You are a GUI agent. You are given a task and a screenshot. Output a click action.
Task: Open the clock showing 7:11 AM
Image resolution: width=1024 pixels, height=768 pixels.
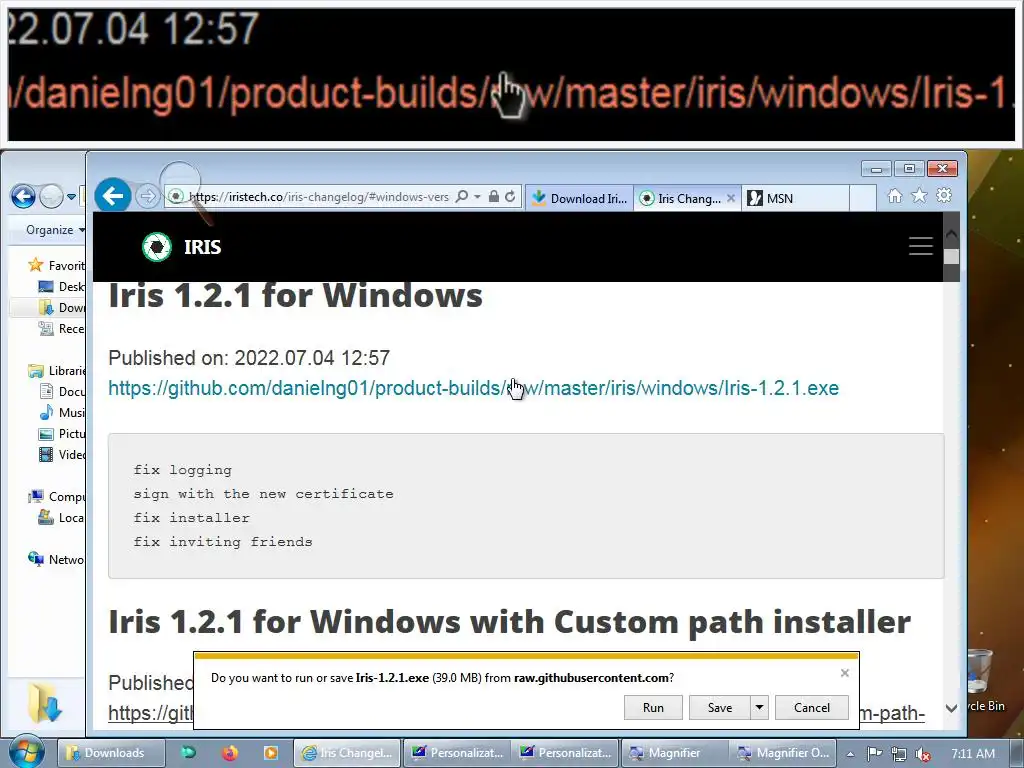click(x=973, y=754)
